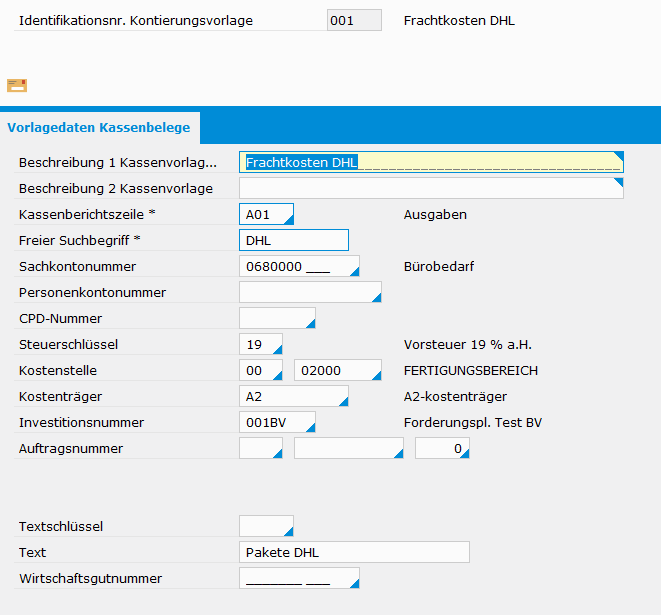Click the Kostenstelle prefix field 00

pyautogui.click(x=261, y=370)
